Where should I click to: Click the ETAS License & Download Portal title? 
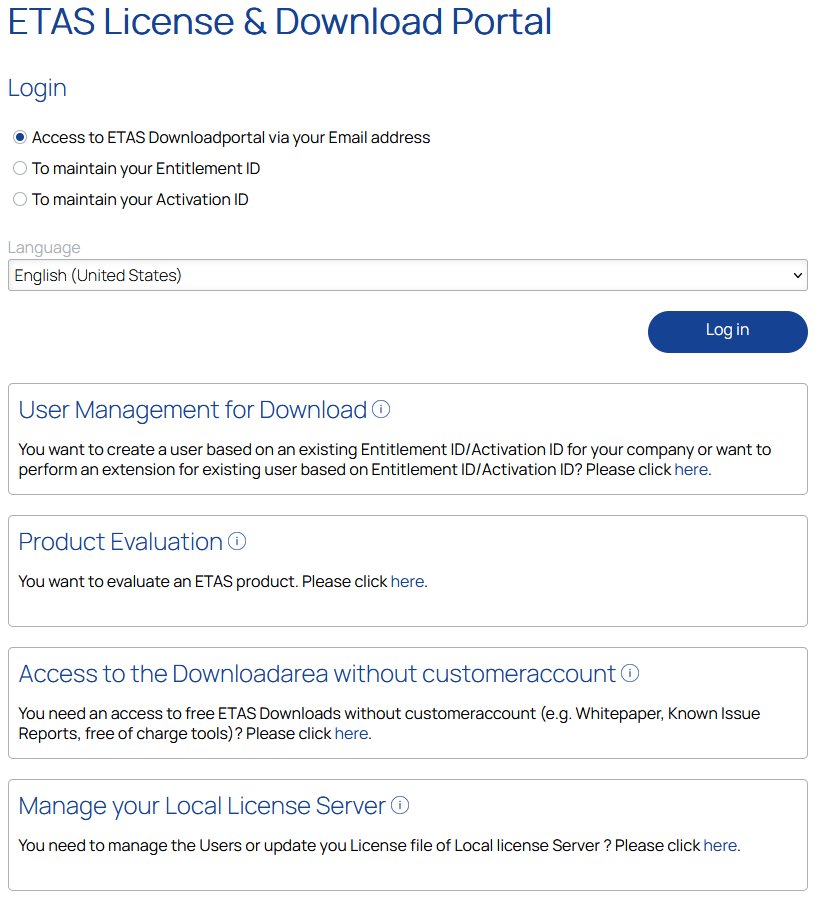[x=280, y=22]
